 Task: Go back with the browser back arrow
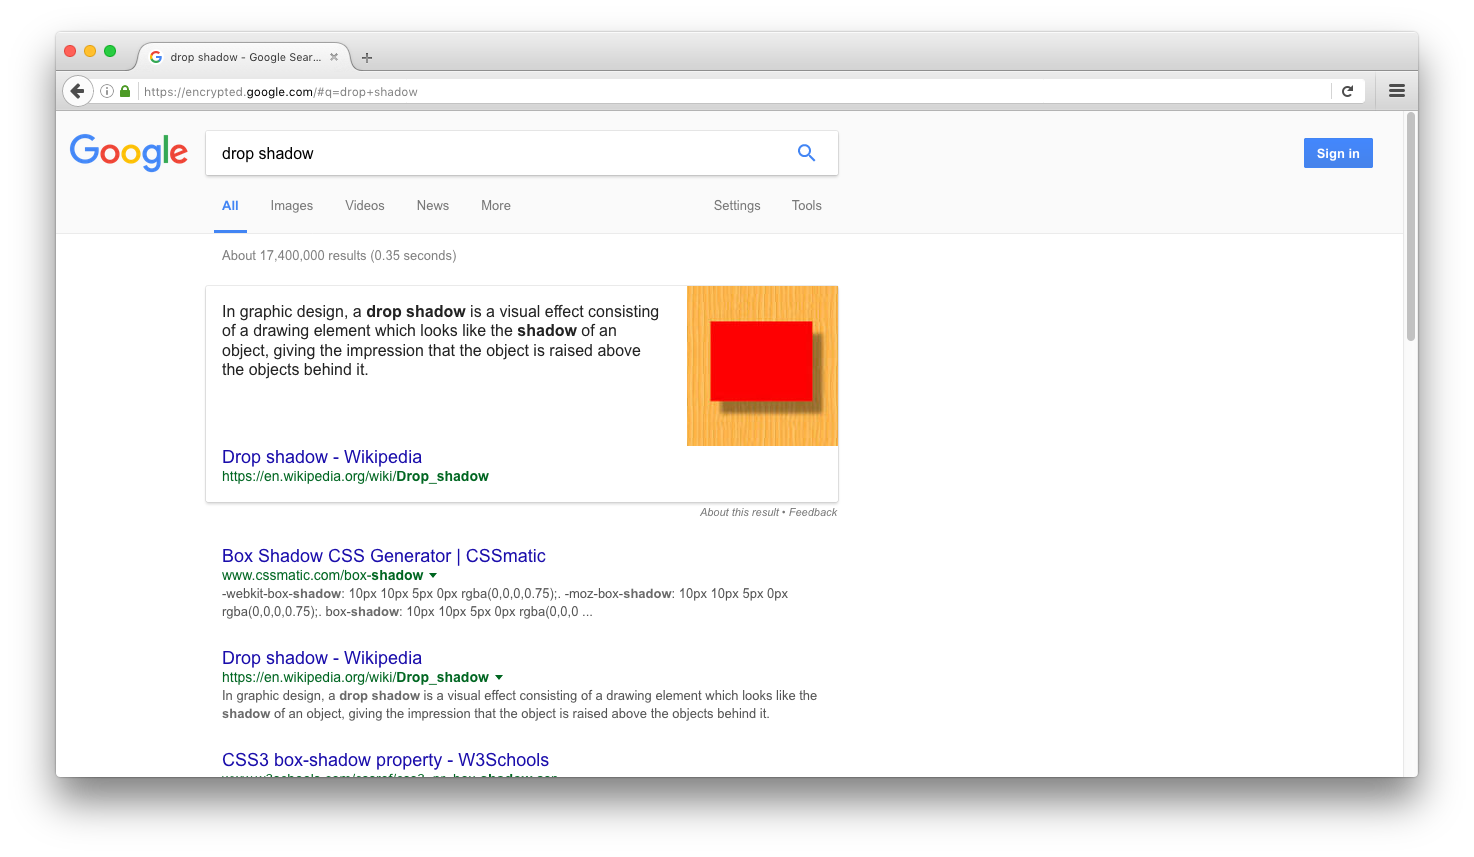pyautogui.click(x=78, y=91)
